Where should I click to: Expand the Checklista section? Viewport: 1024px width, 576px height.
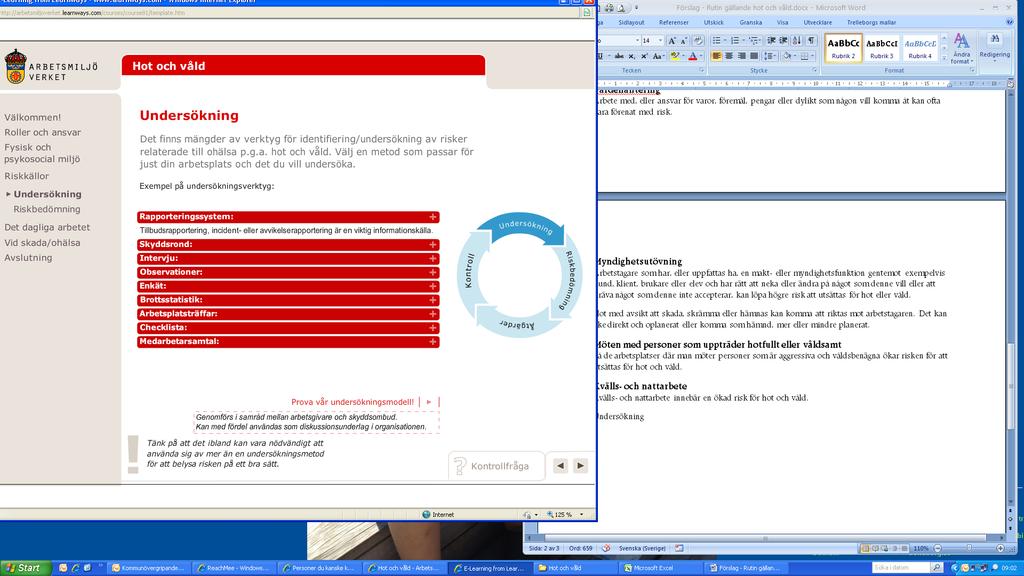point(288,328)
